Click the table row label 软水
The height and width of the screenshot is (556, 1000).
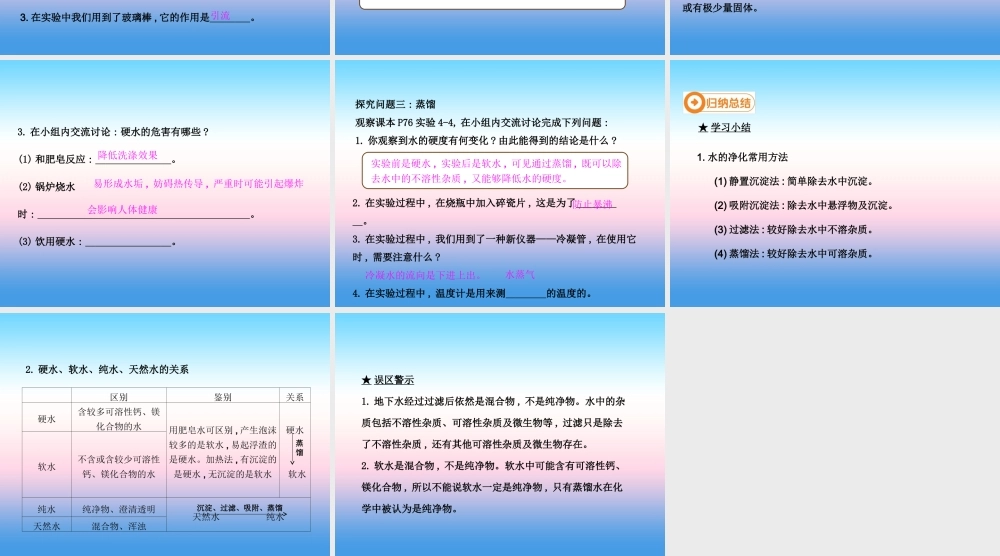point(47,467)
